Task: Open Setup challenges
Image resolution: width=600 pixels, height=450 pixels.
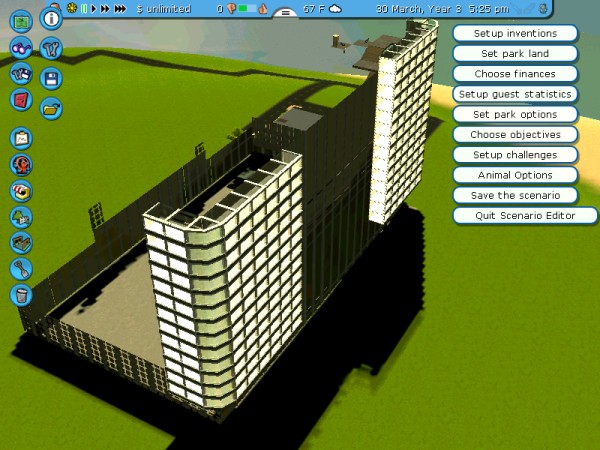Action: click(x=515, y=155)
